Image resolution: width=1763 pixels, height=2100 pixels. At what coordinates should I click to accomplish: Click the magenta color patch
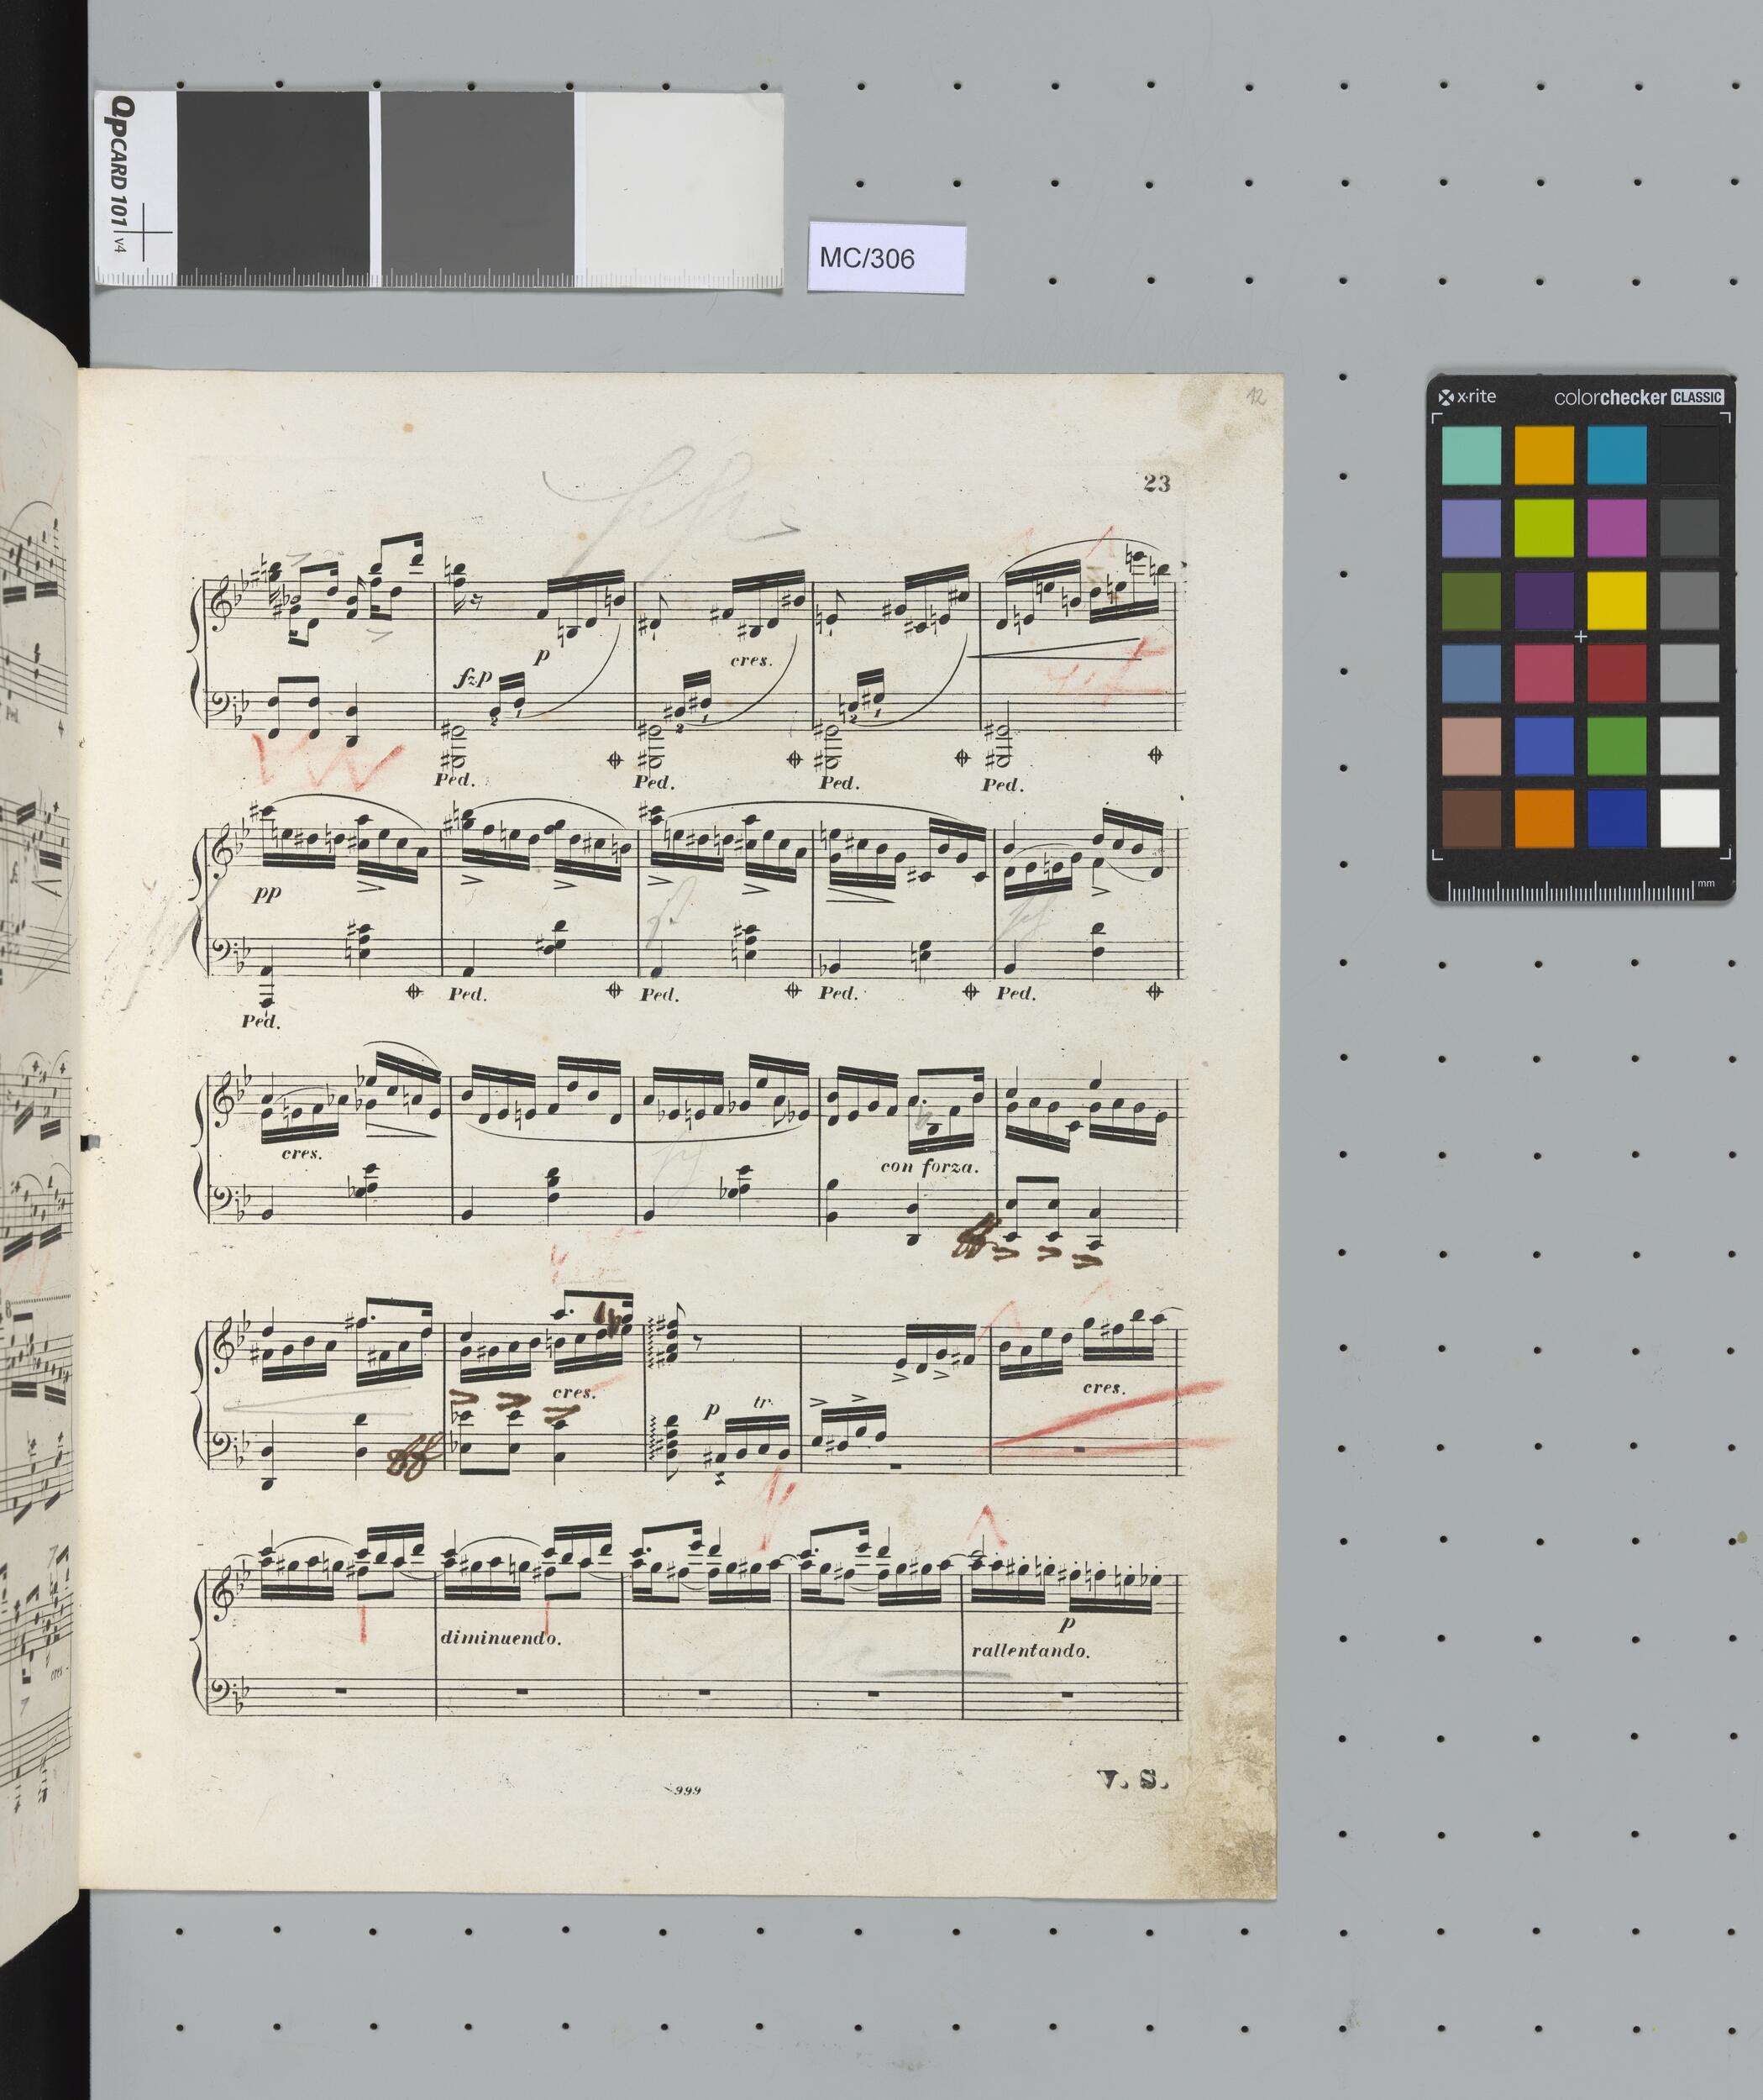coord(1617,529)
